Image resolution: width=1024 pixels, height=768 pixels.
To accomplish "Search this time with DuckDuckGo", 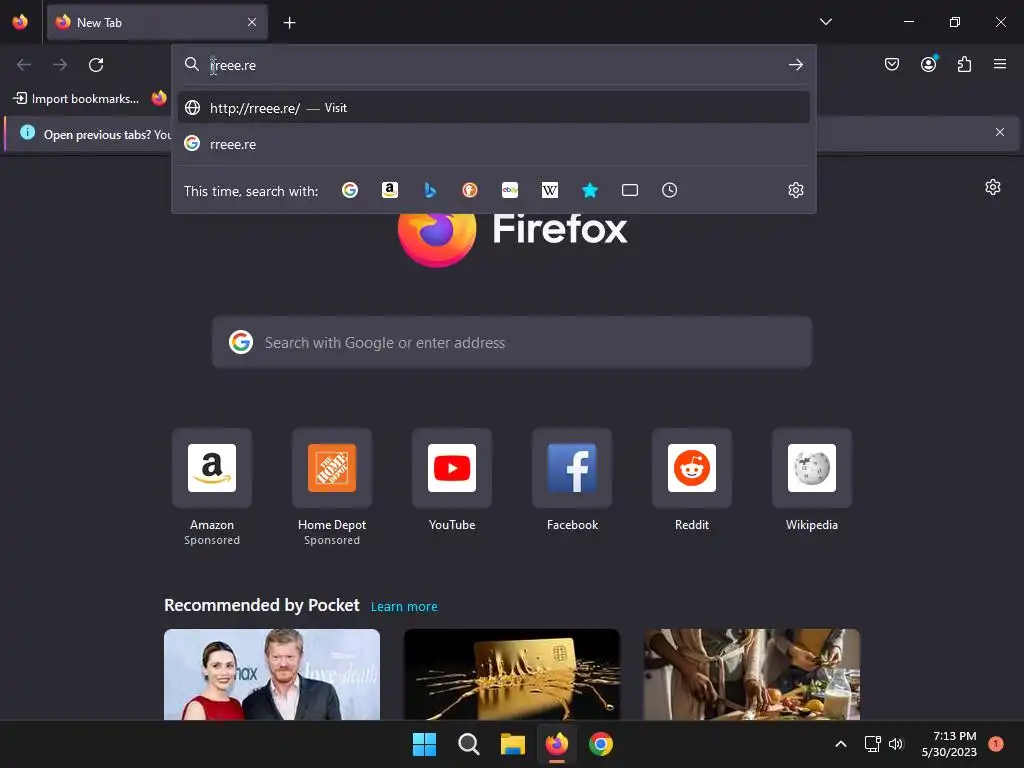I will [470, 190].
